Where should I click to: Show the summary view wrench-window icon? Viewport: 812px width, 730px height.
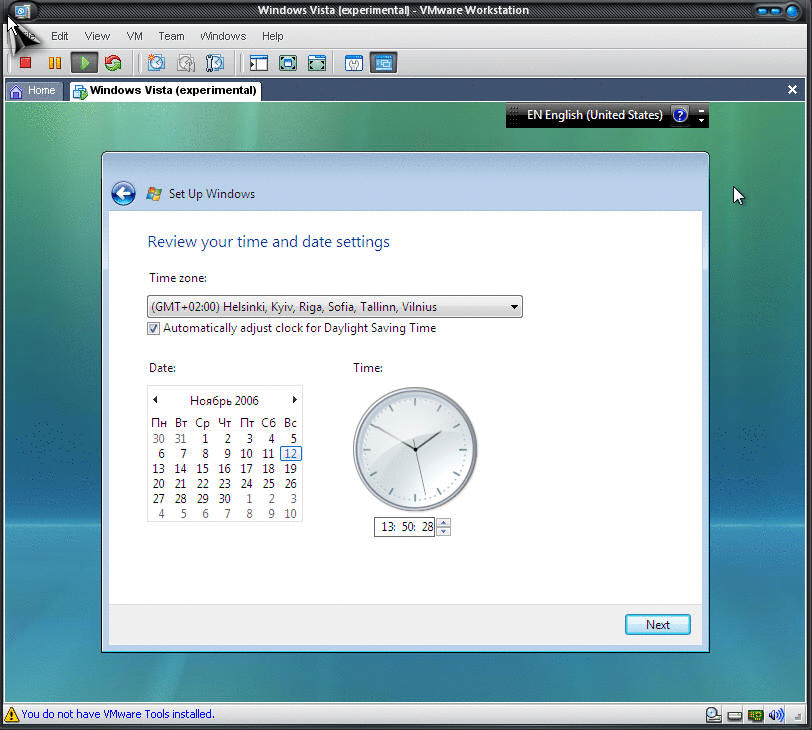click(354, 63)
